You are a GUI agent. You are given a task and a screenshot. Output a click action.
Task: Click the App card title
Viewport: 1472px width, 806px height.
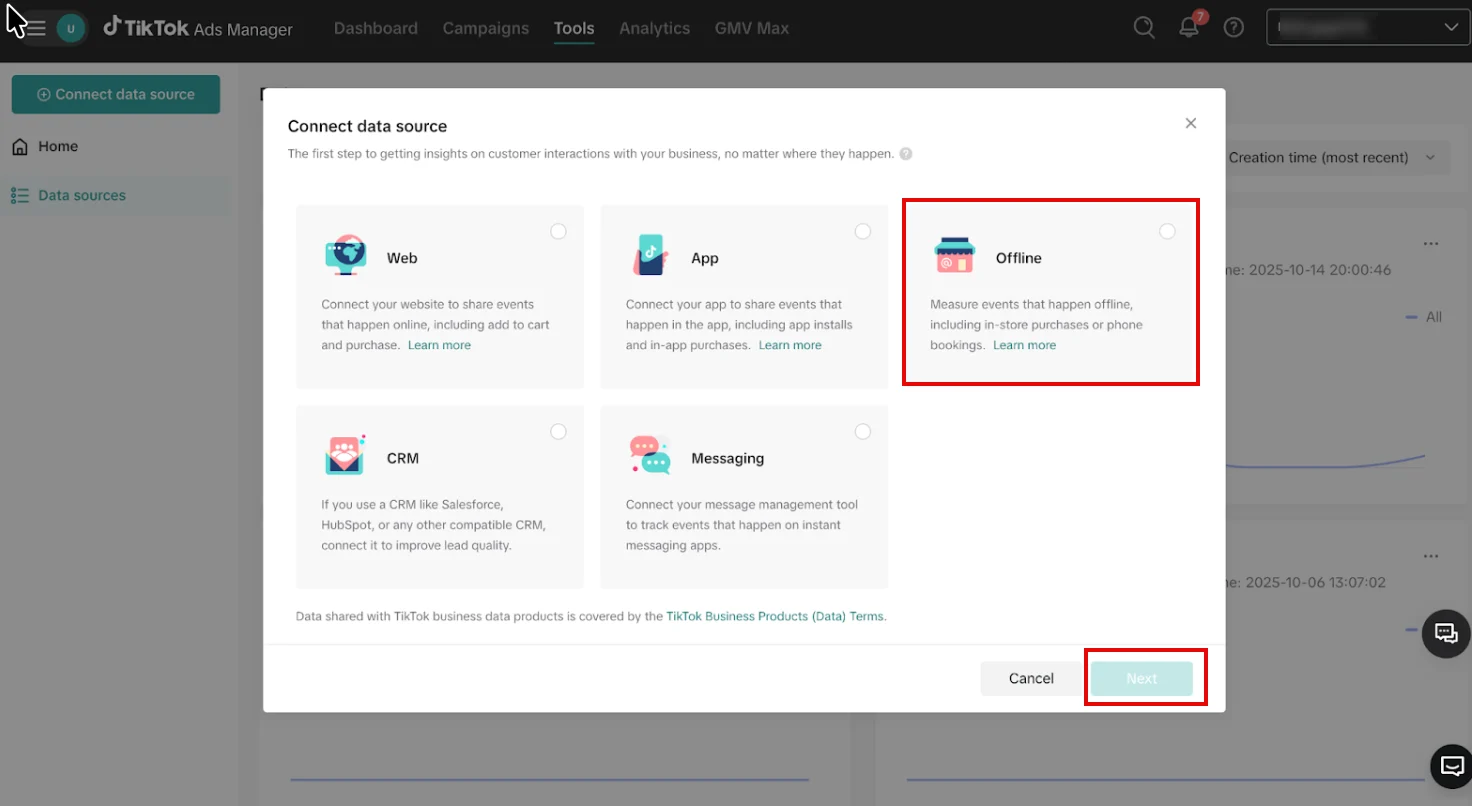pos(705,258)
